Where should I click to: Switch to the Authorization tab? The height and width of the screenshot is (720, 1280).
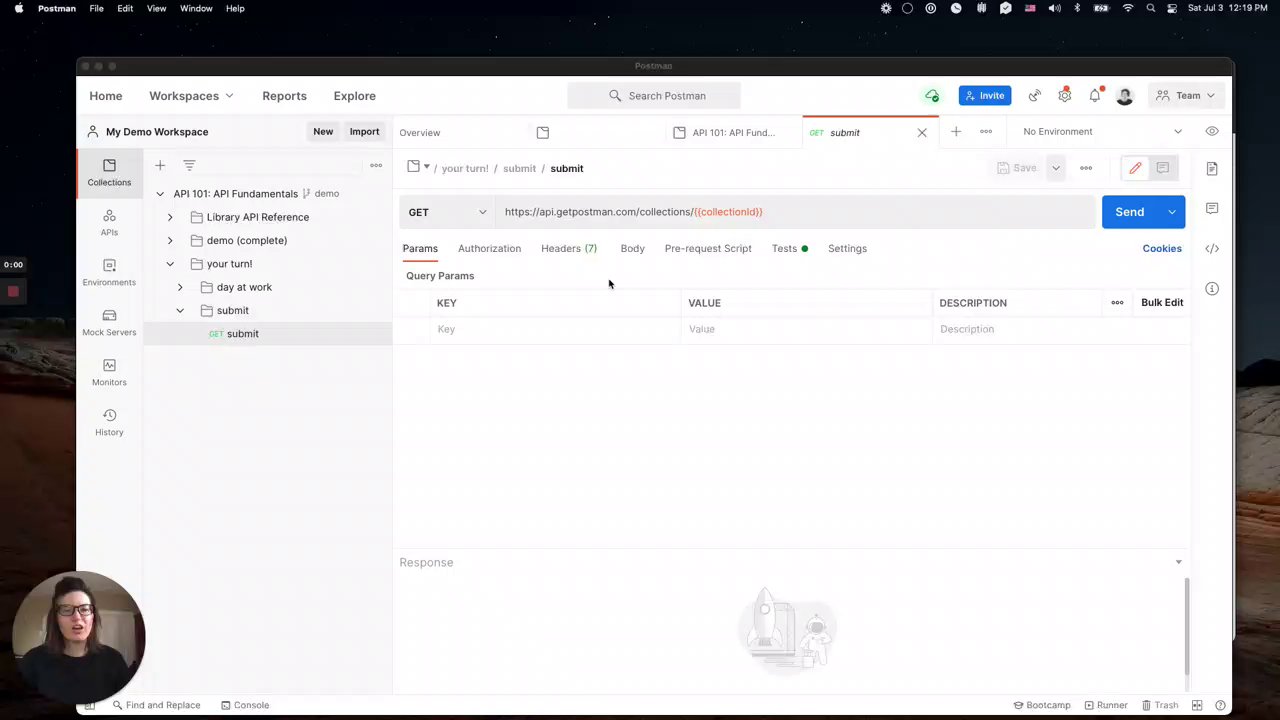[489, 248]
